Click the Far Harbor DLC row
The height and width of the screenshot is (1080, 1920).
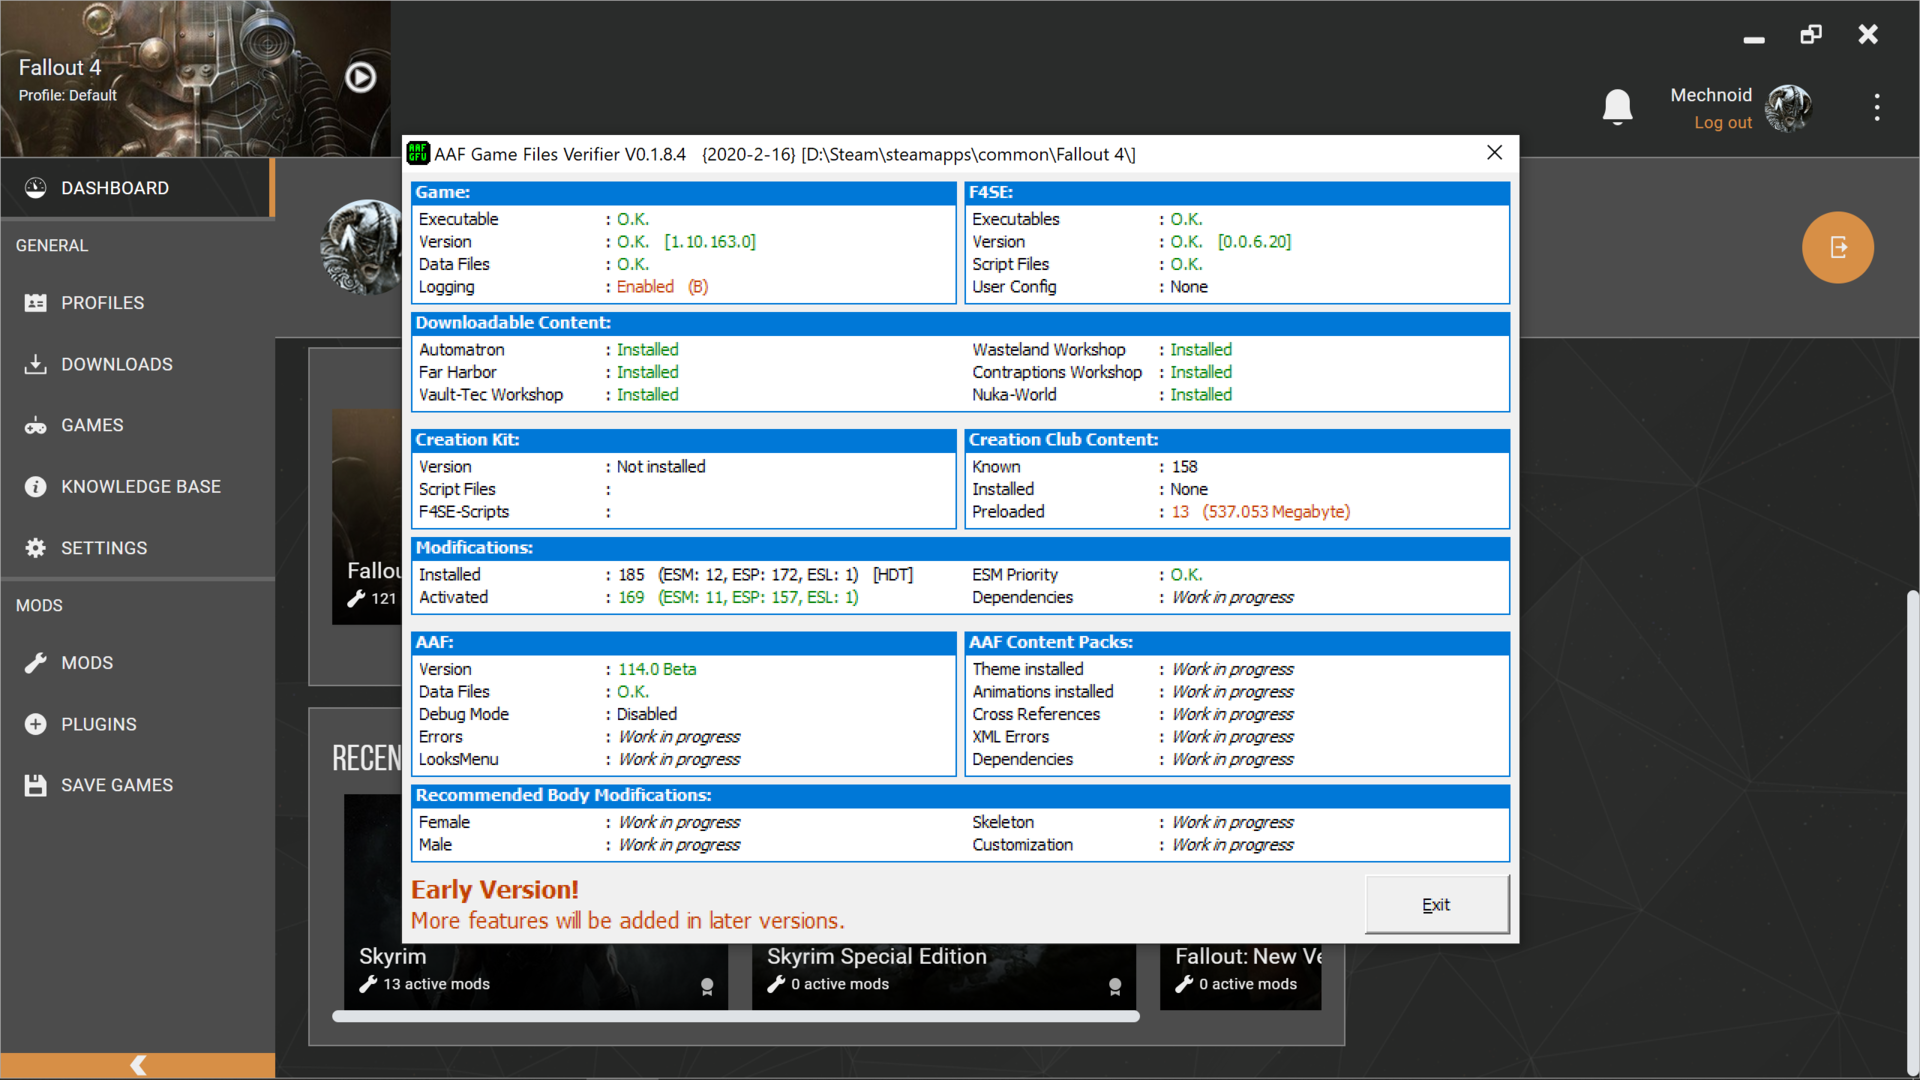tap(548, 372)
